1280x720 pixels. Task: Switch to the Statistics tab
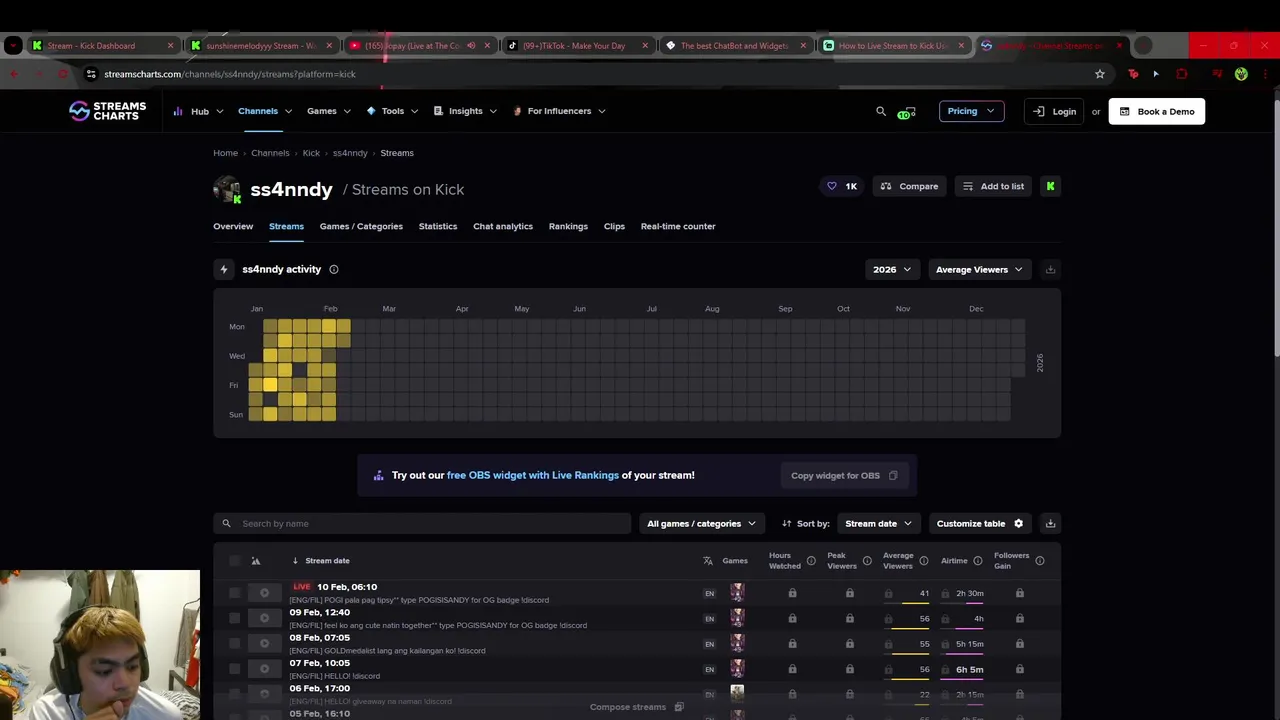click(x=438, y=226)
